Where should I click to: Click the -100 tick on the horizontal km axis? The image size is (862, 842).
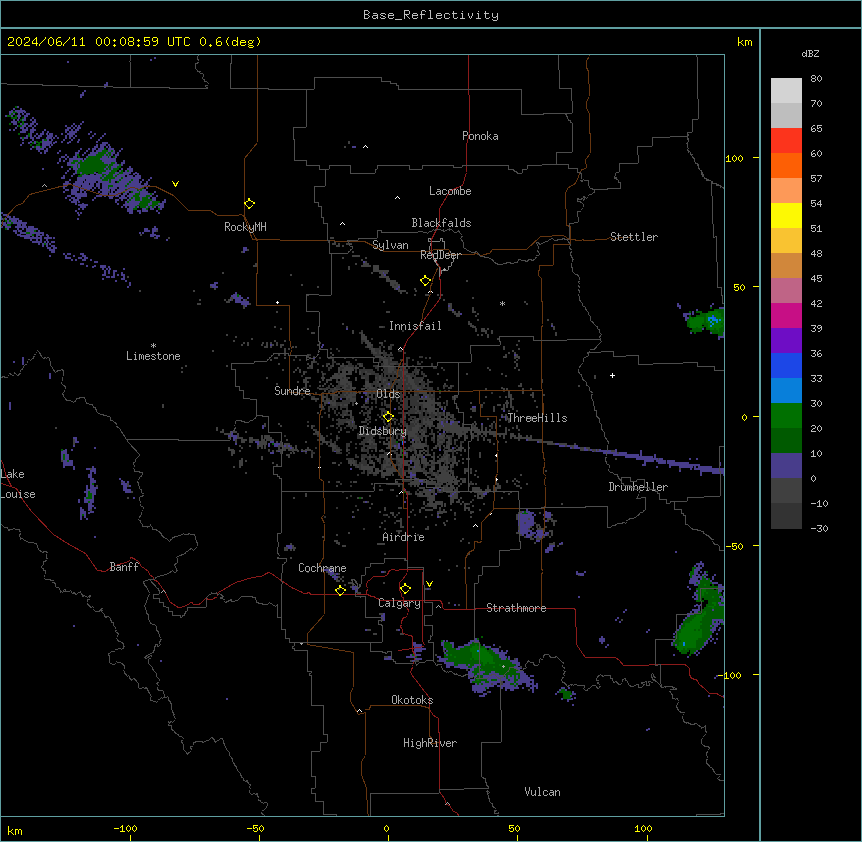pos(125,828)
